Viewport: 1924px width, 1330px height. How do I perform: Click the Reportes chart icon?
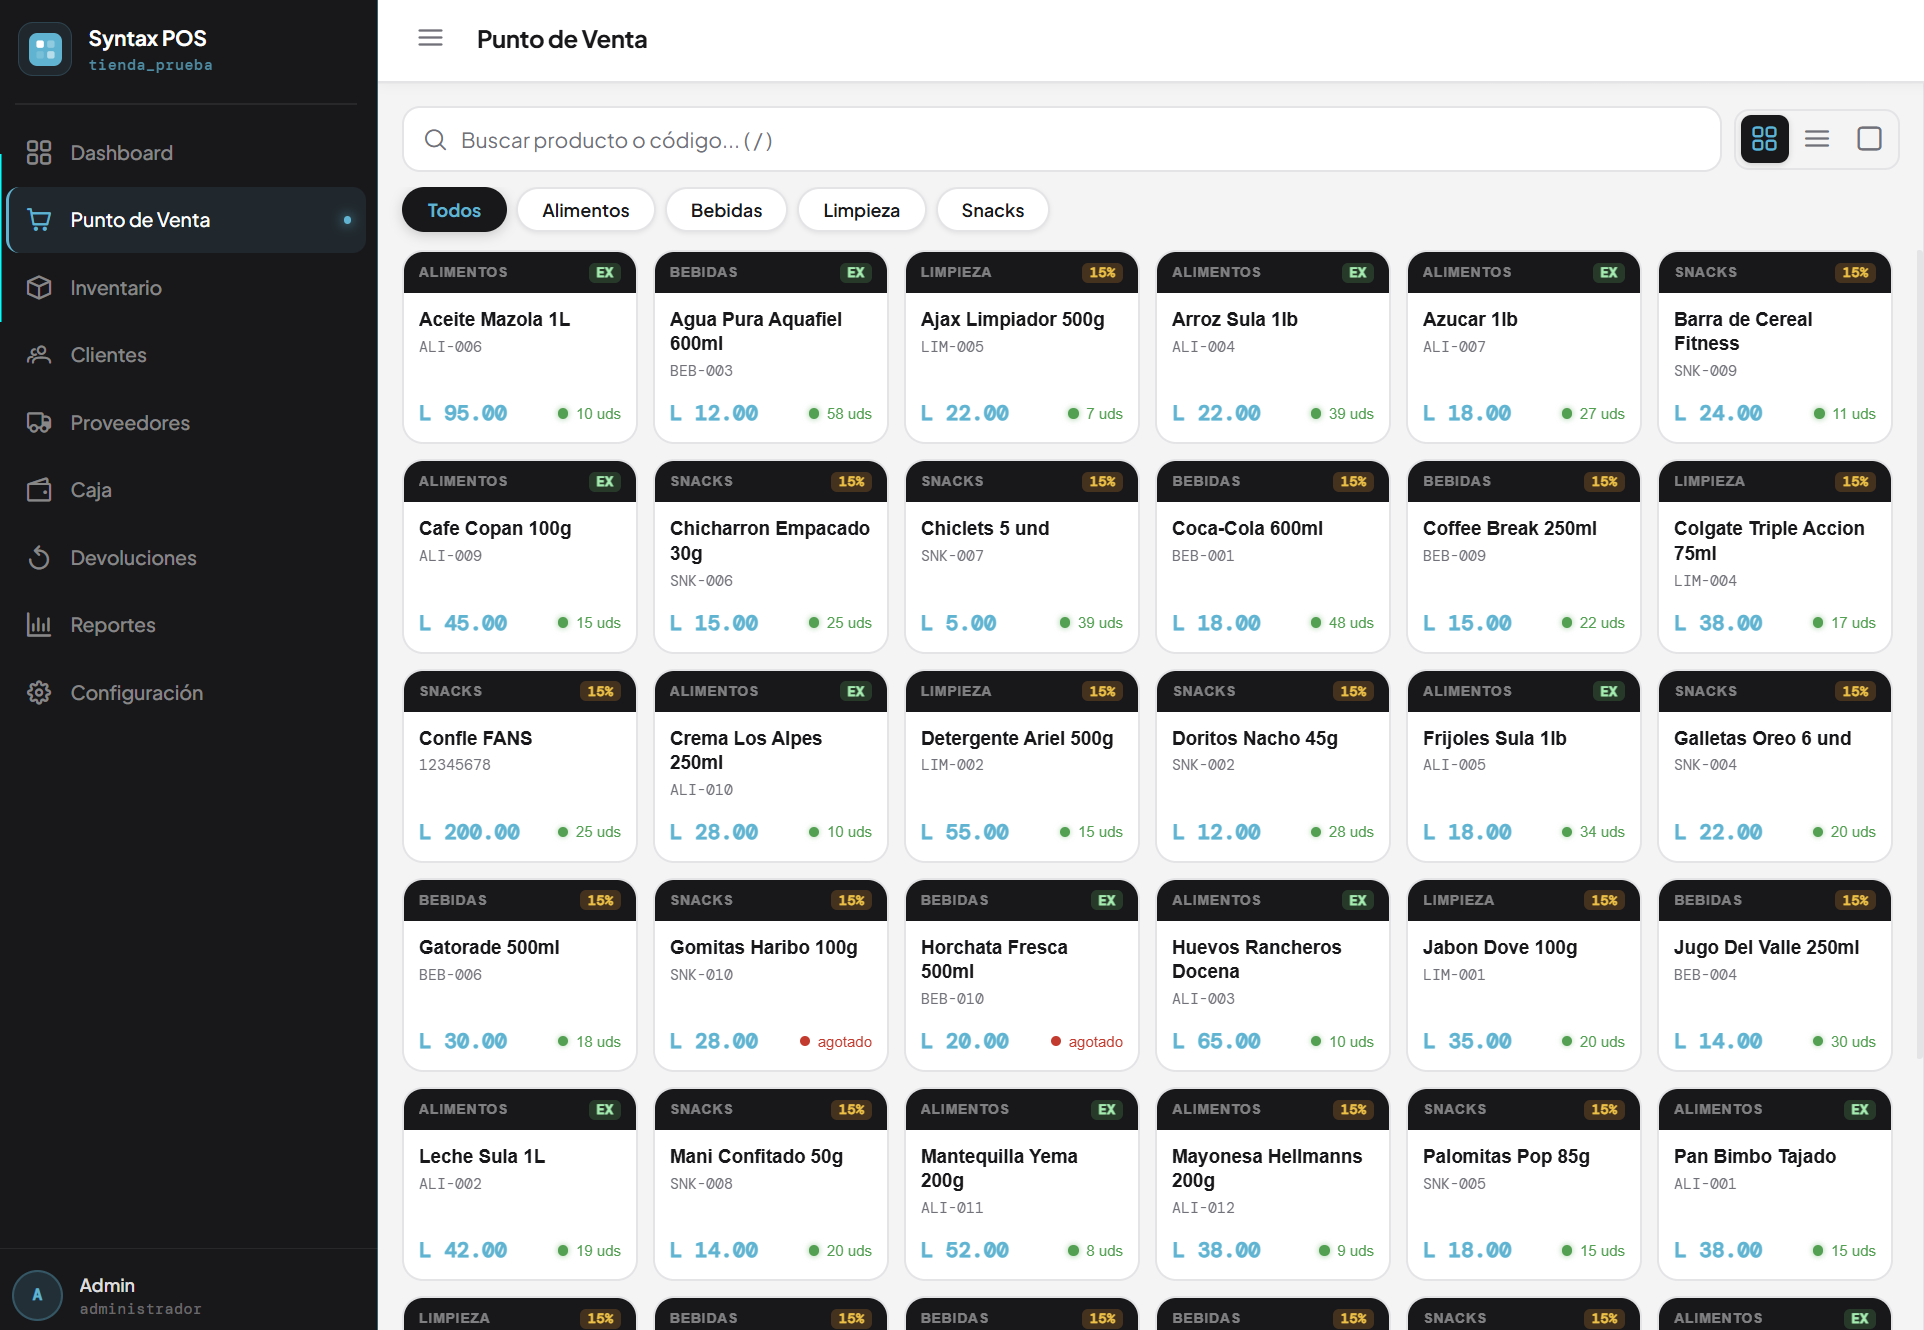[39, 625]
